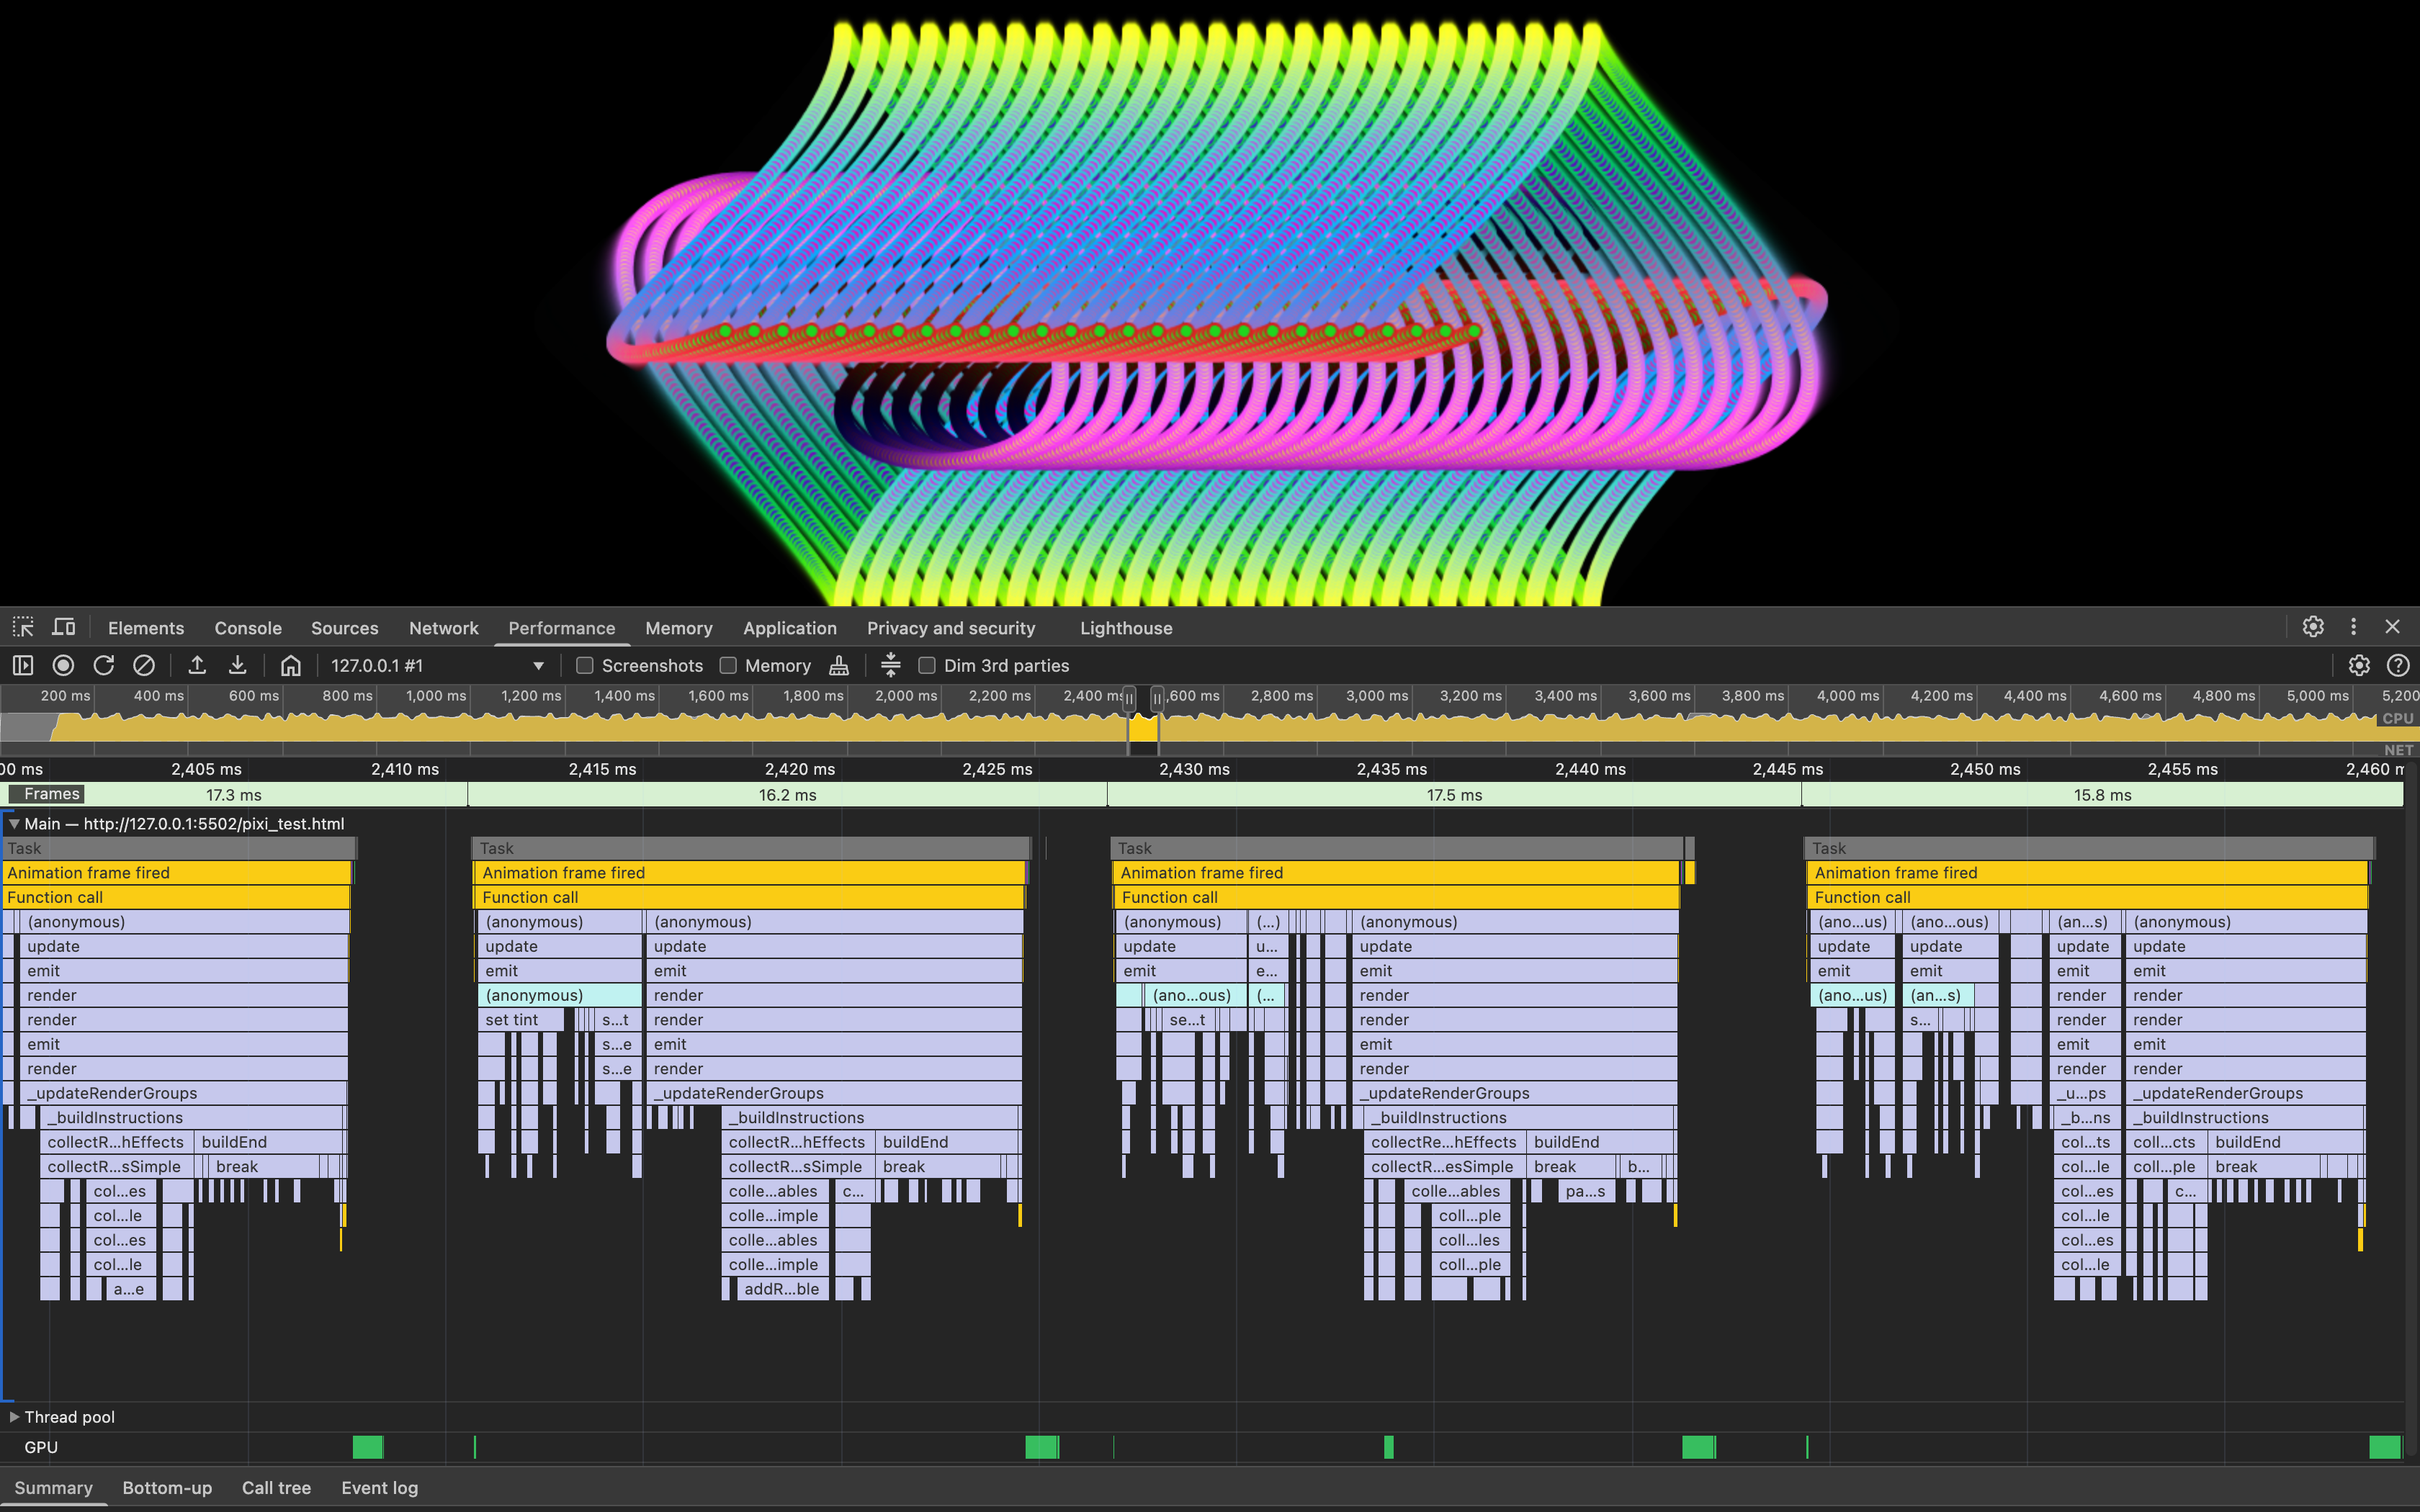Expand the Thread pool track
2420x1512 pixels.
pos(14,1417)
